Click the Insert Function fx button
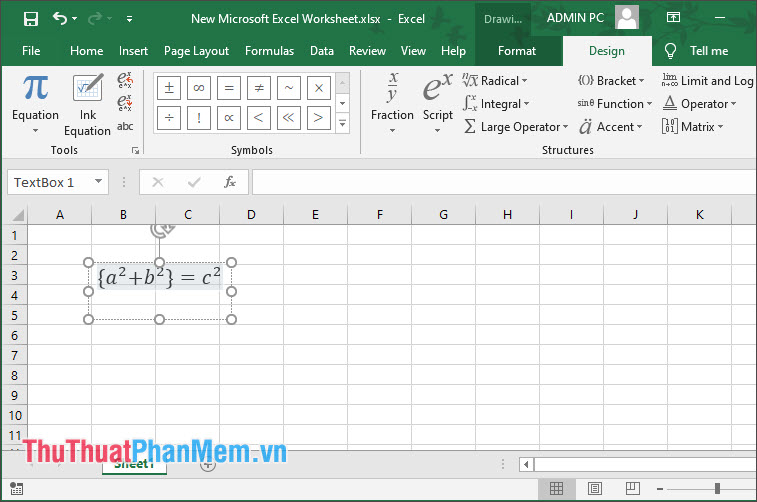Image resolution: width=757 pixels, height=502 pixels. pyautogui.click(x=230, y=182)
